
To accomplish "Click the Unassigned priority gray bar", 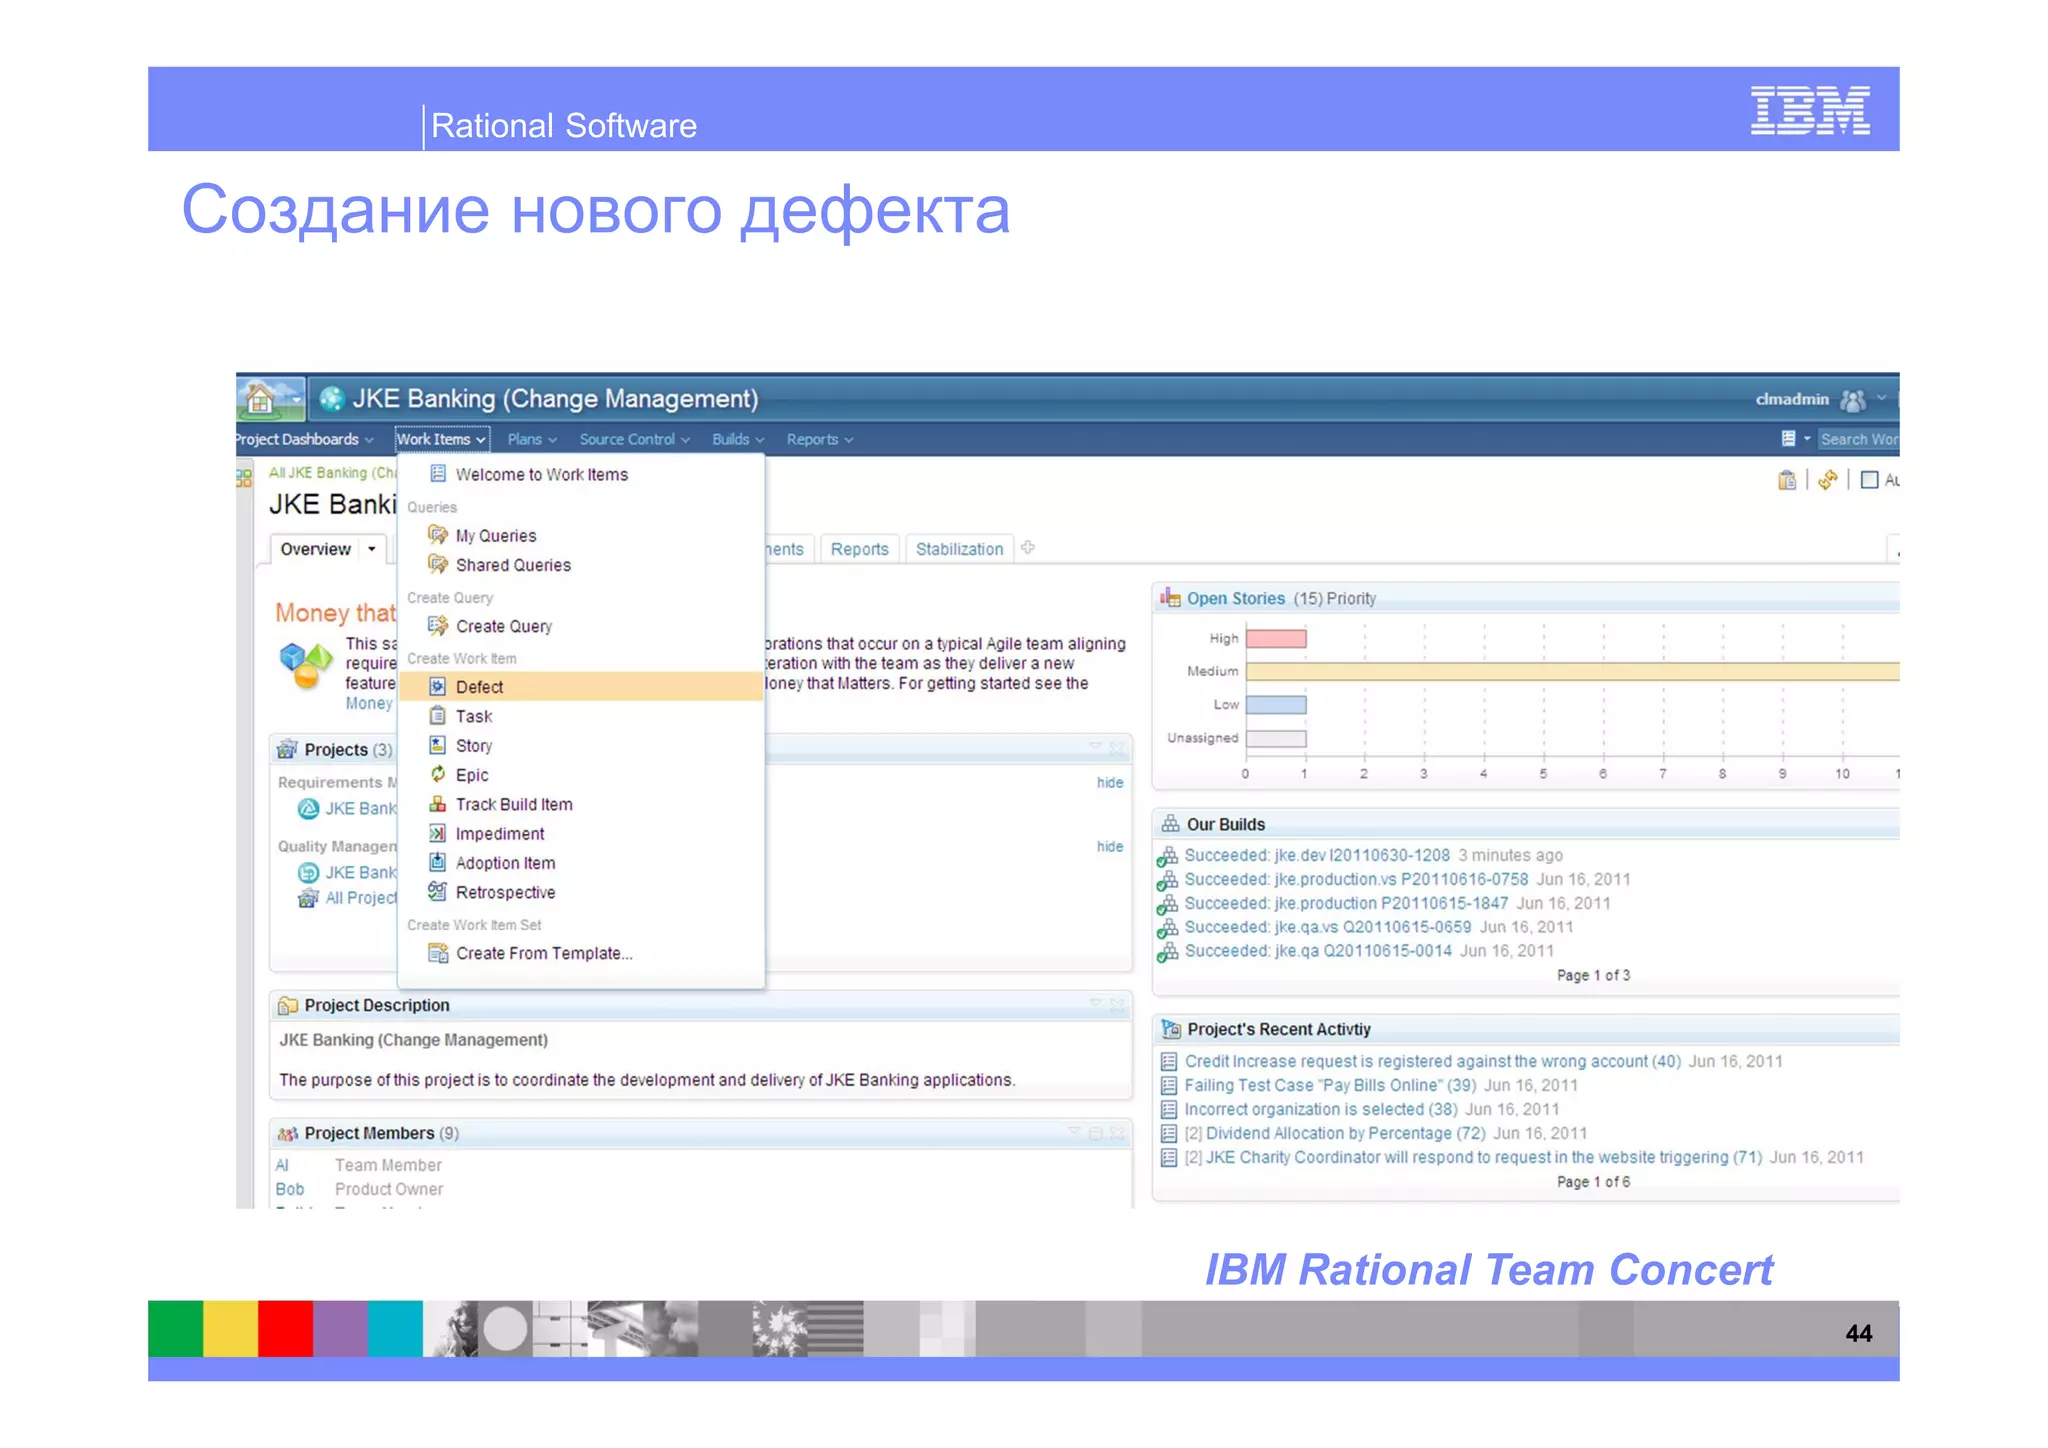I will point(1276,738).
